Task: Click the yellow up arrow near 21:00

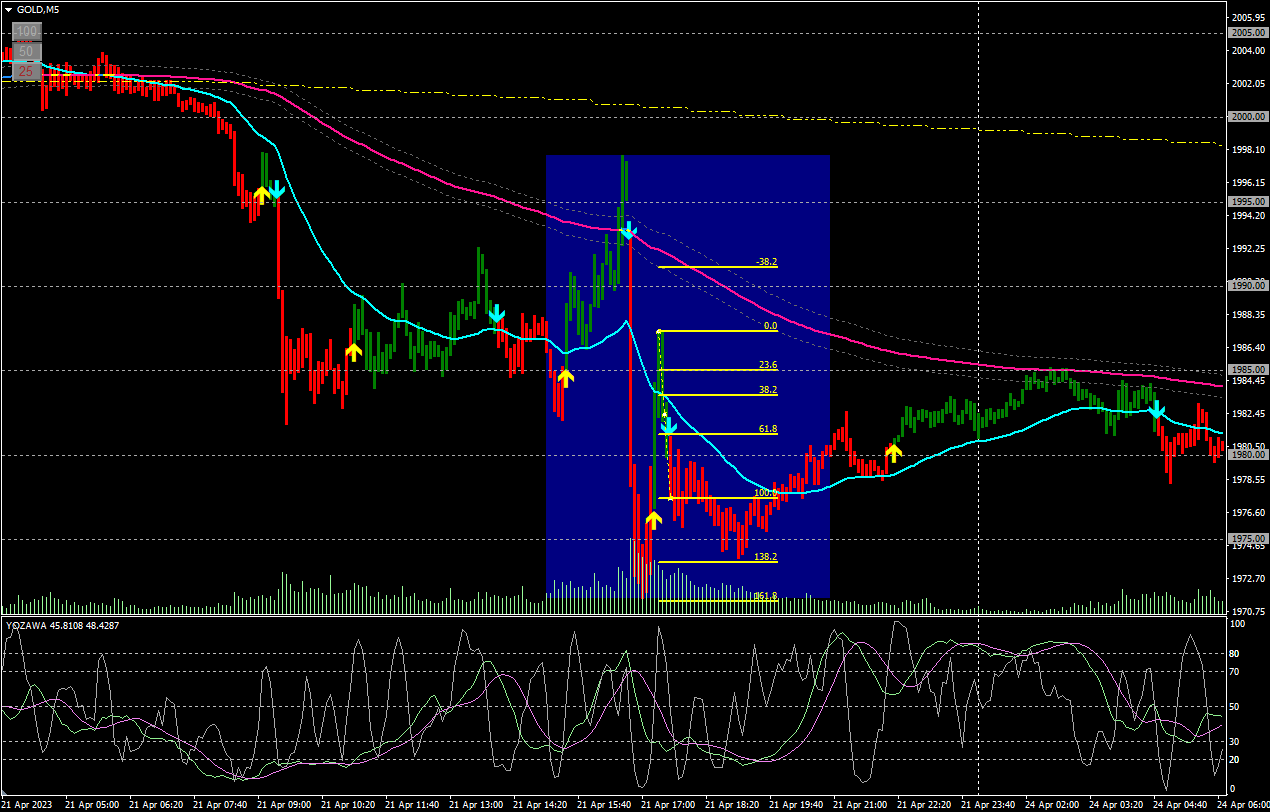Action: click(x=893, y=452)
